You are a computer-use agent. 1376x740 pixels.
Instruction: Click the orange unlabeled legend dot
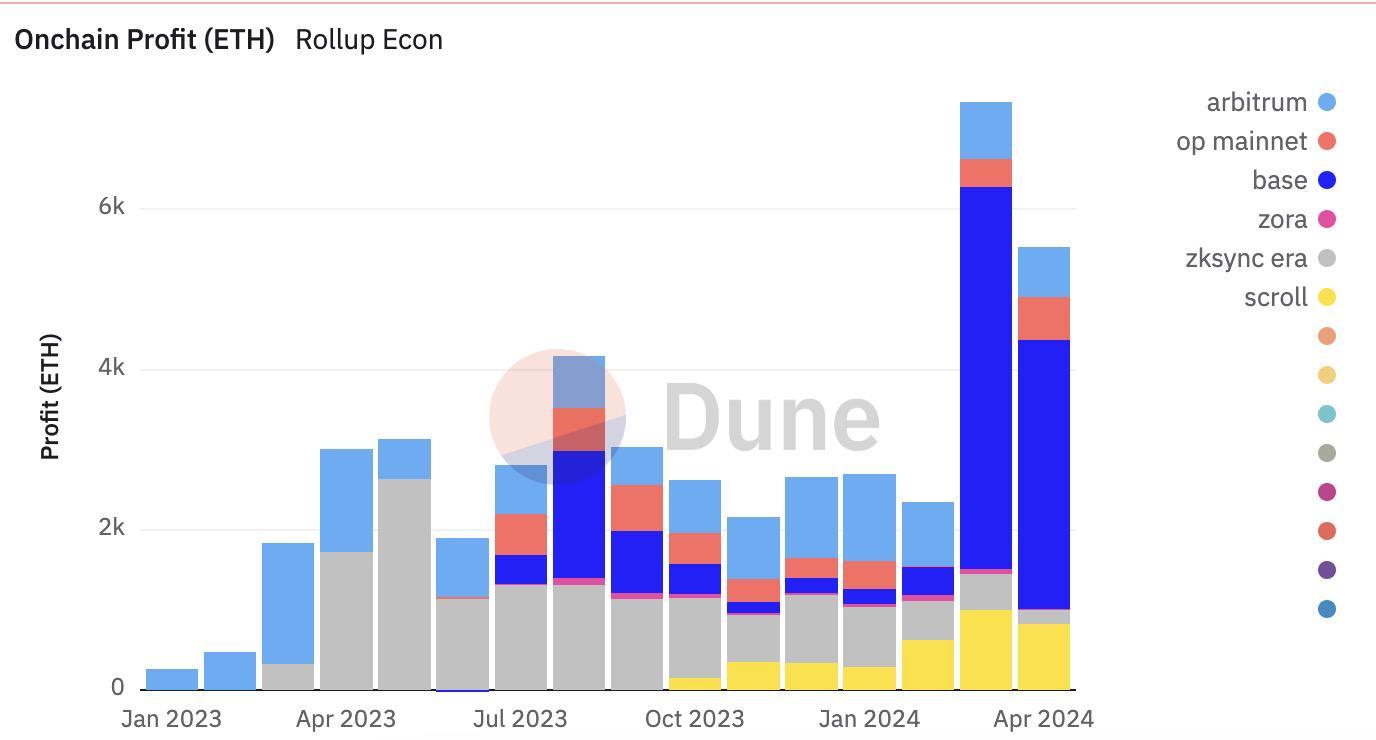point(1325,336)
